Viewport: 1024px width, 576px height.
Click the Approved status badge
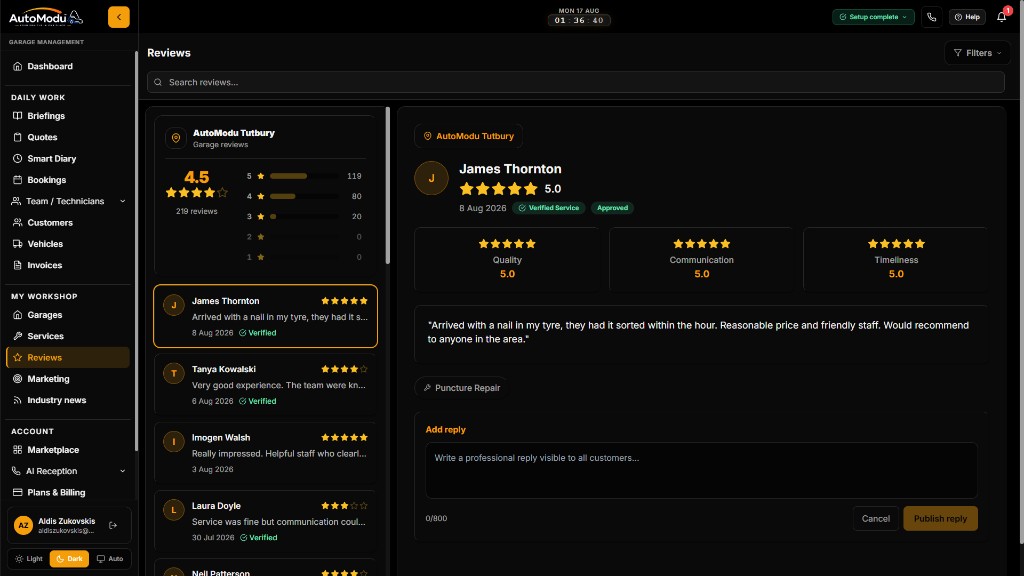pyautogui.click(x=612, y=208)
